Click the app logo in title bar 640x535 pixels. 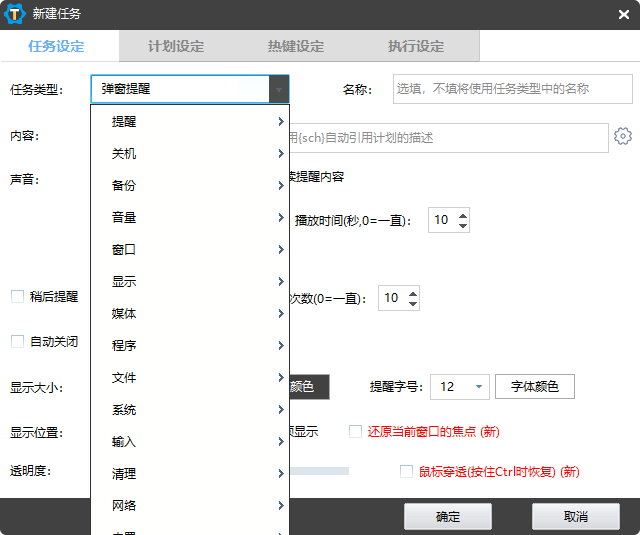tap(15, 14)
